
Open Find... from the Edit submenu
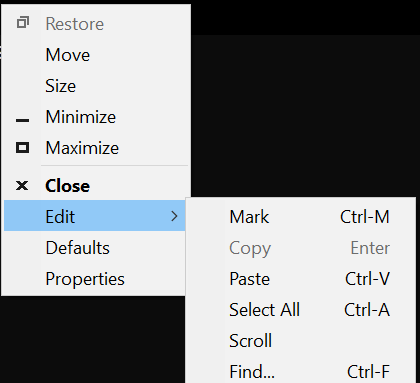pyautogui.click(x=301, y=371)
